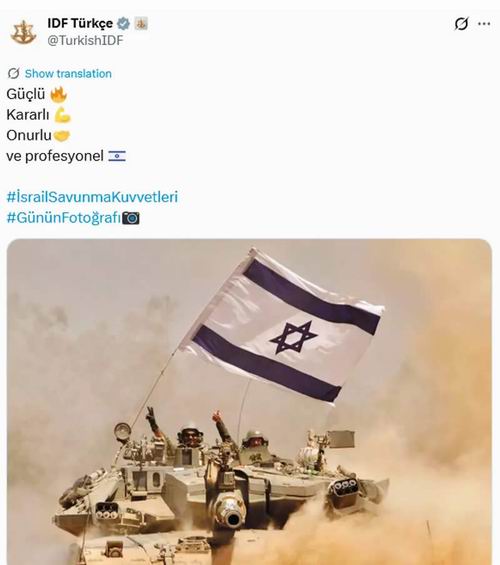
Task: Click the @TurkishIDF handle
Action: pos(85,40)
